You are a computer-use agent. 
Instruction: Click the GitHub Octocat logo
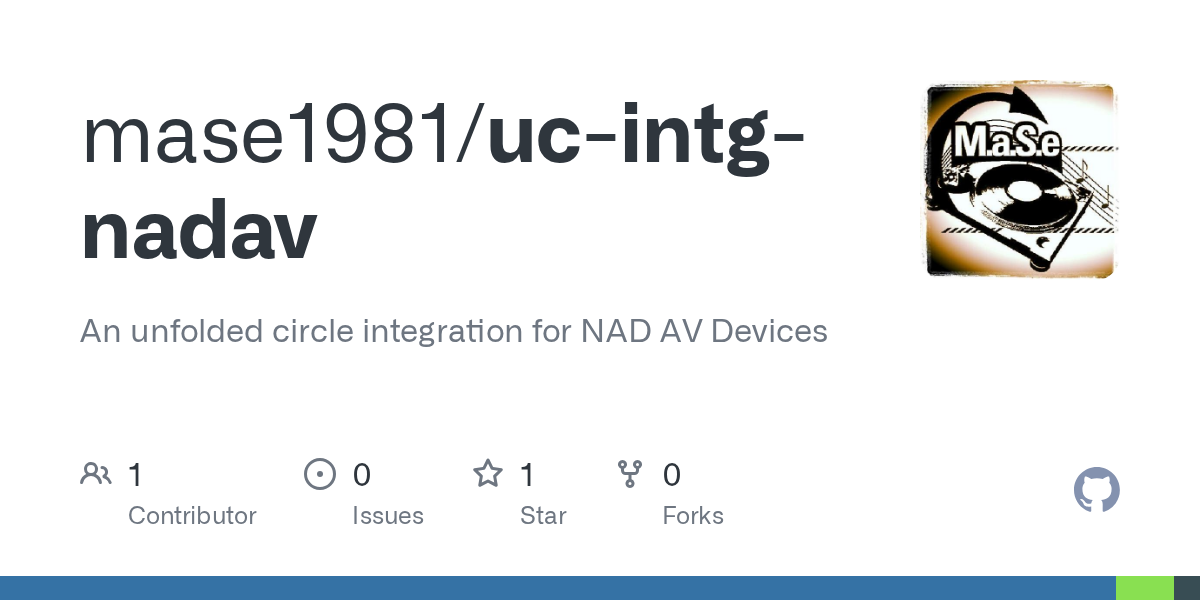click(1096, 490)
